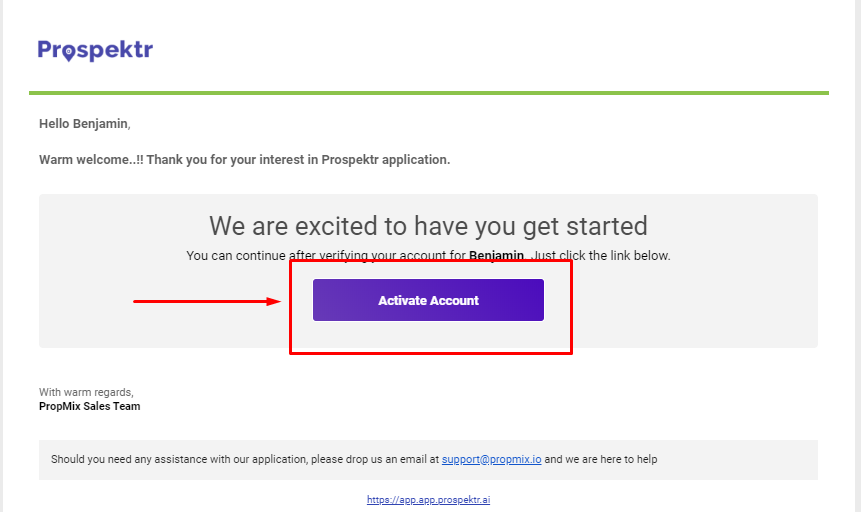Open the support@propmix.io email link
Viewport: 861px width, 512px height.
pos(491,459)
